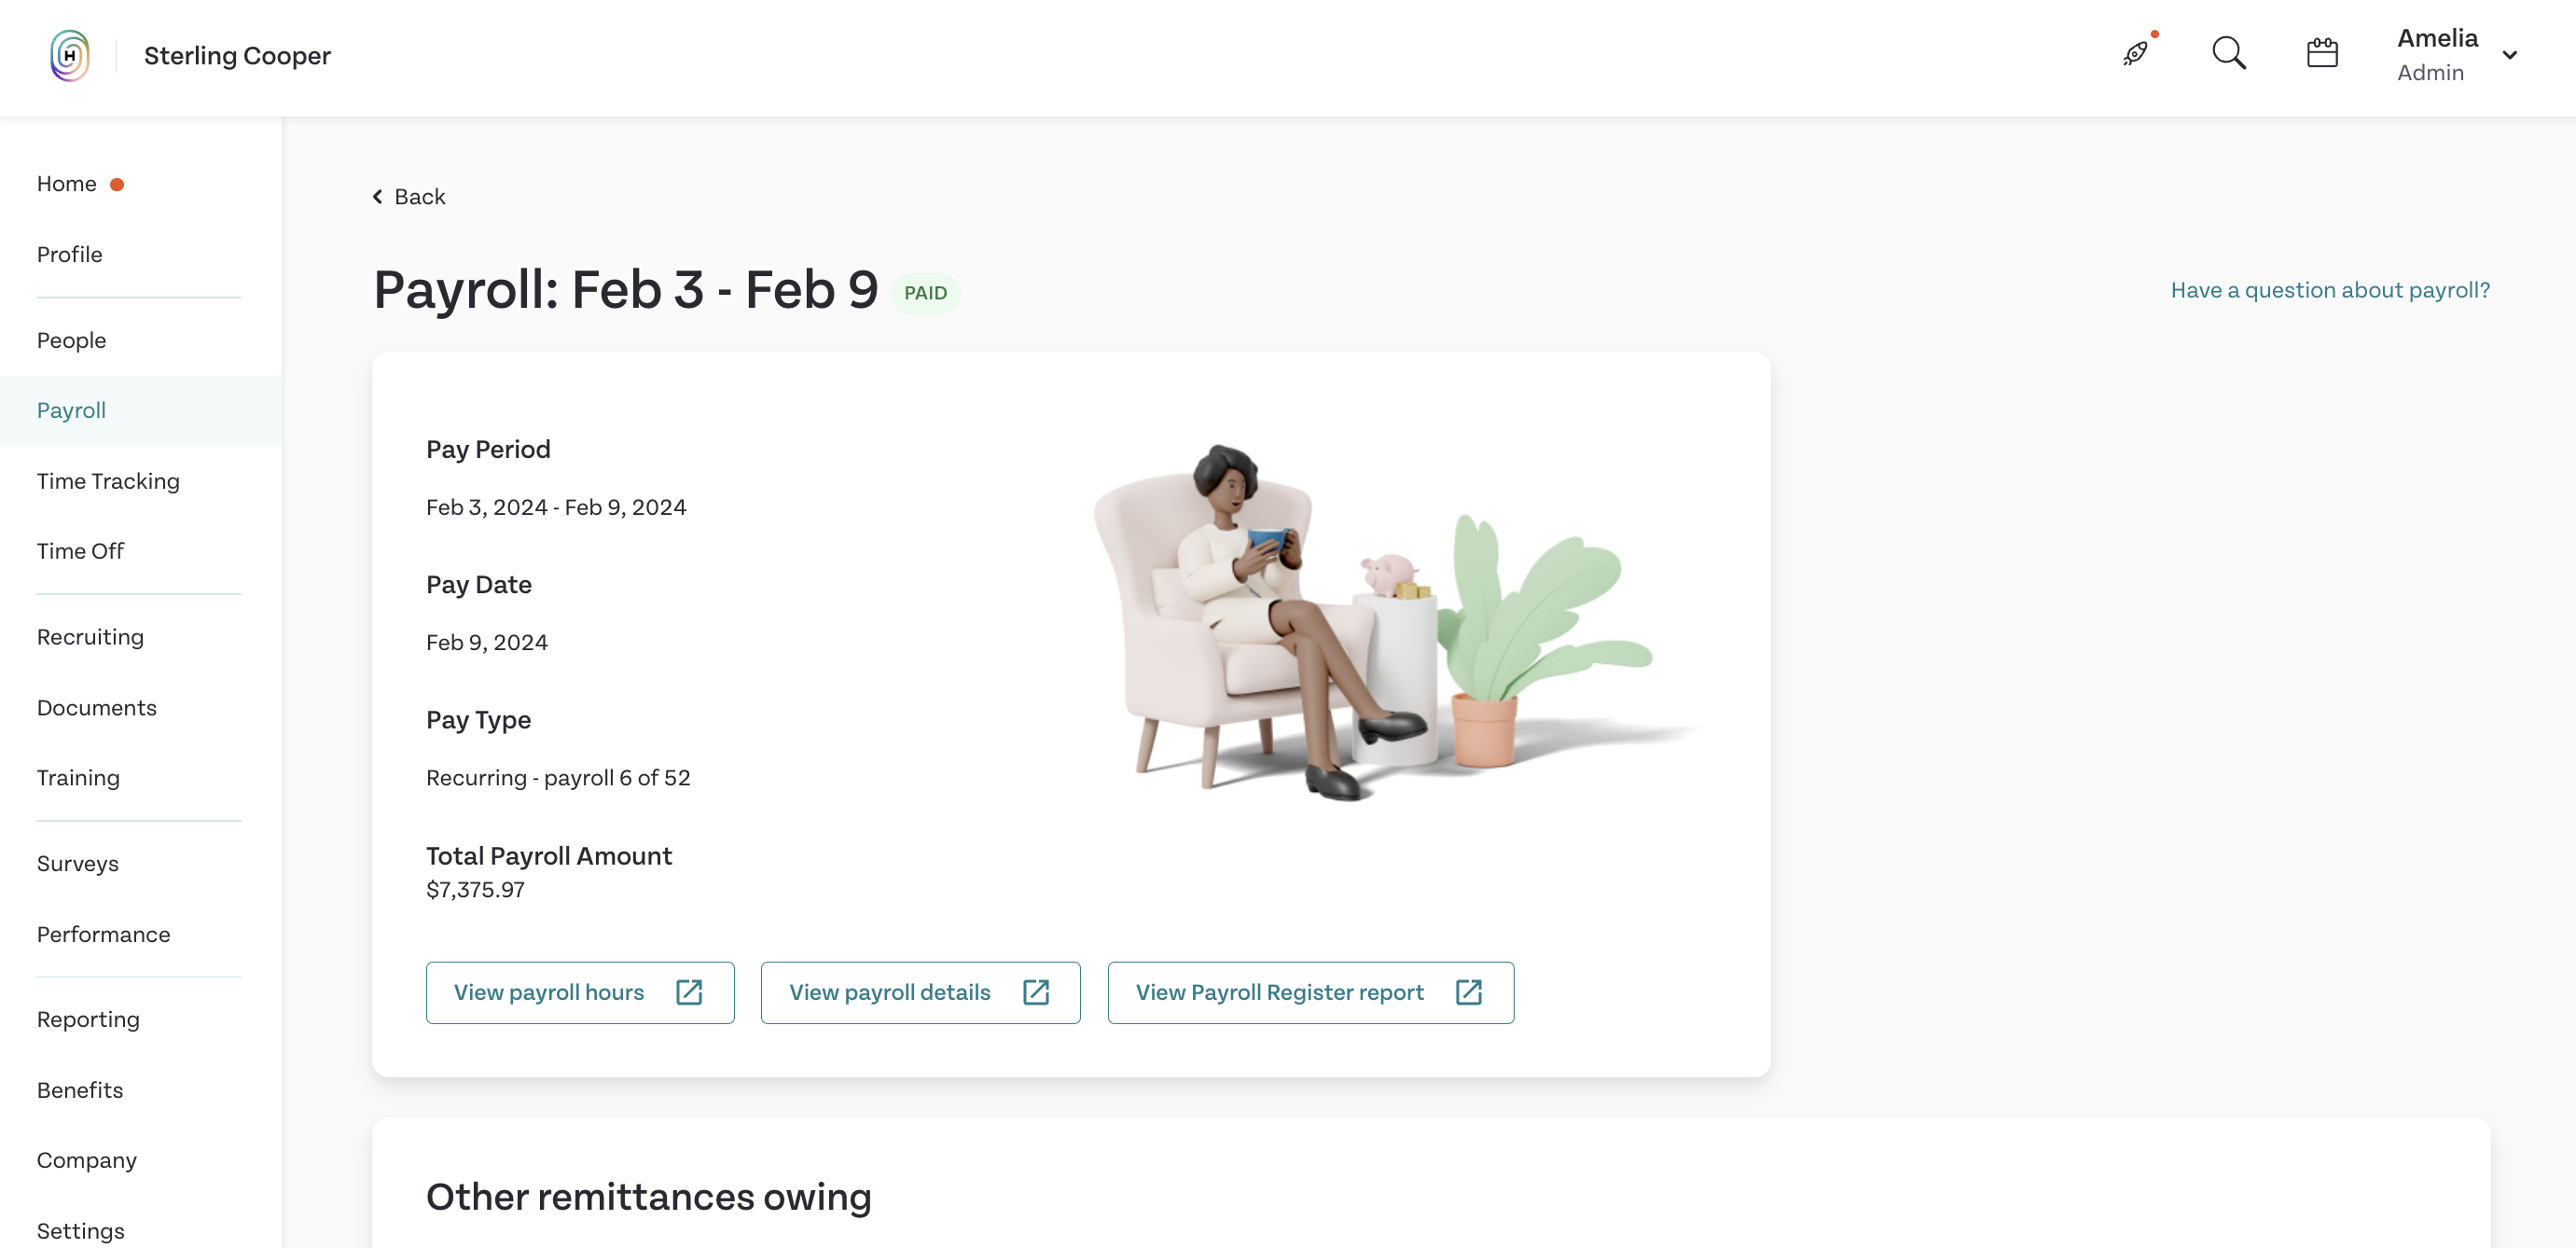Click the PAID status badge
Viewport: 2576px width, 1248px height.
[x=925, y=293]
